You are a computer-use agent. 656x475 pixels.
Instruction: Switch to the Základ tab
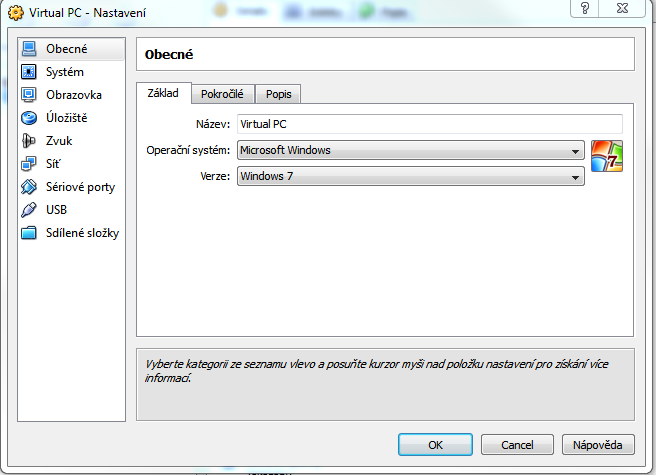coord(164,93)
